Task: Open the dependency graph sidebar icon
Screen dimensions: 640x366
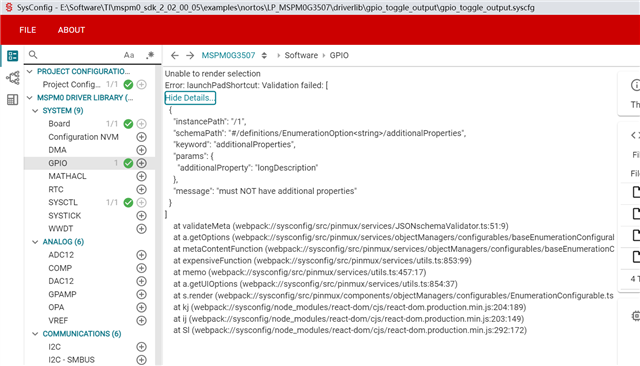Action: (13, 78)
